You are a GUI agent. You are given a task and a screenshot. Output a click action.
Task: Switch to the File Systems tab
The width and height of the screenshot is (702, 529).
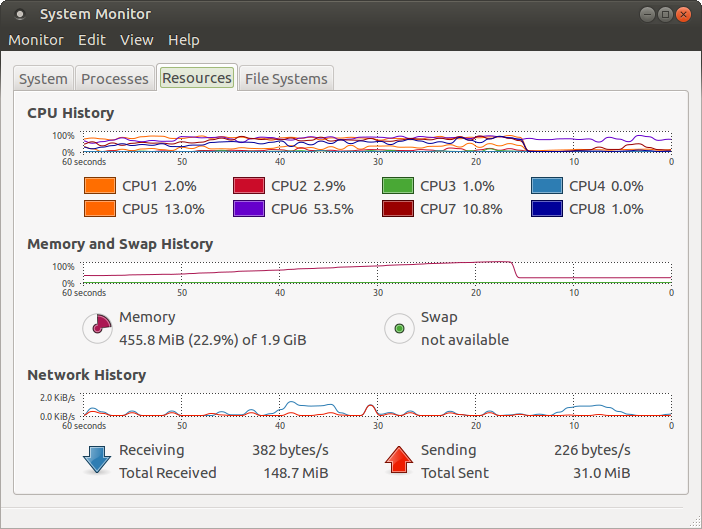pos(286,79)
